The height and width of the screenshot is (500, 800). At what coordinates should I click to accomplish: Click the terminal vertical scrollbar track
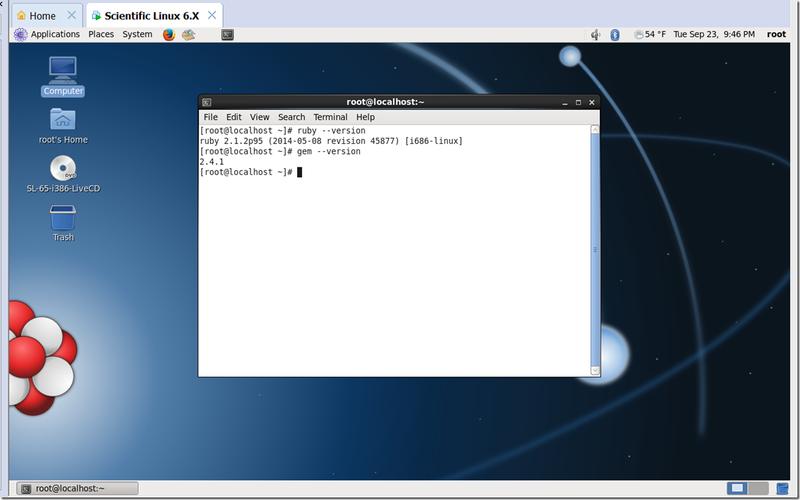(595, 250)
